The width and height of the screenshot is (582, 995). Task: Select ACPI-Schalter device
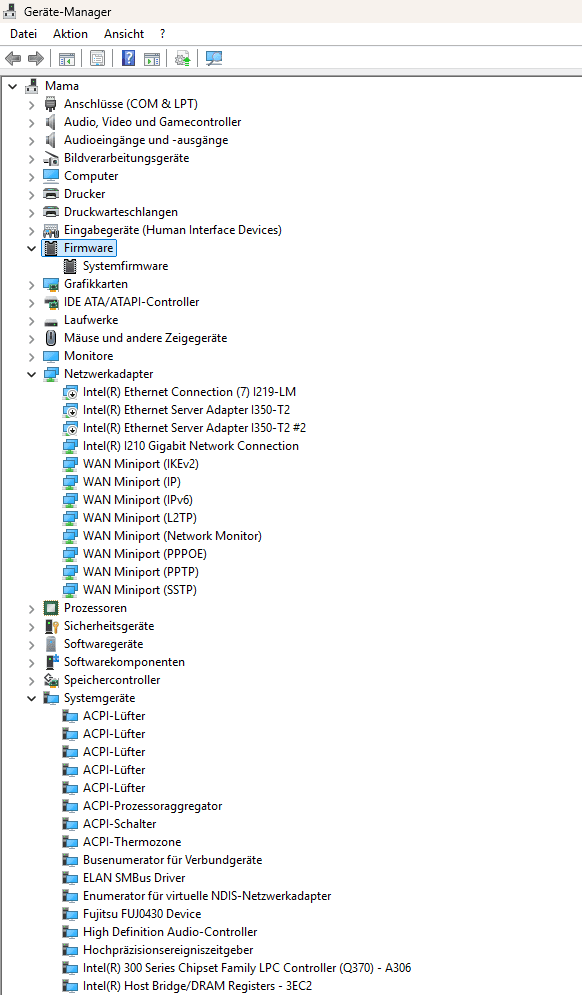pos(119,824)
